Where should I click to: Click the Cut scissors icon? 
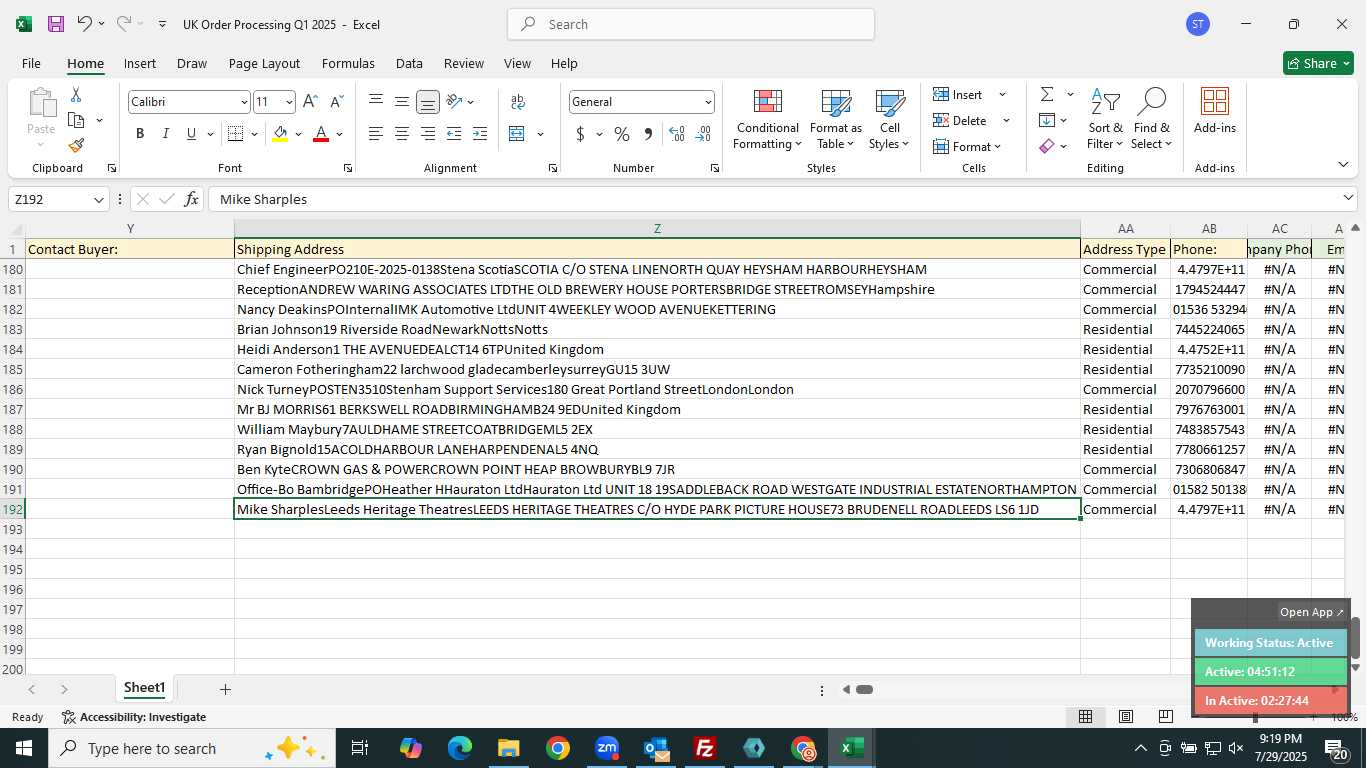[76, 94]
